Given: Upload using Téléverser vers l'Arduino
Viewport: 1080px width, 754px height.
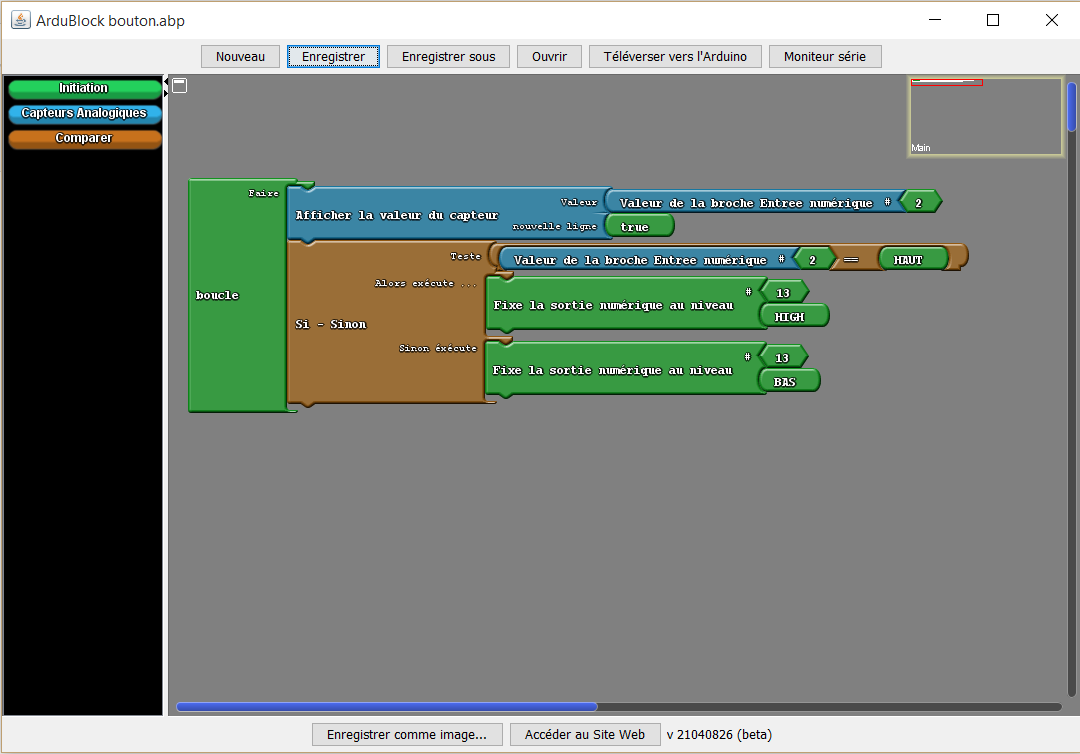Looking at the screenshot, I should click(675, 57).
